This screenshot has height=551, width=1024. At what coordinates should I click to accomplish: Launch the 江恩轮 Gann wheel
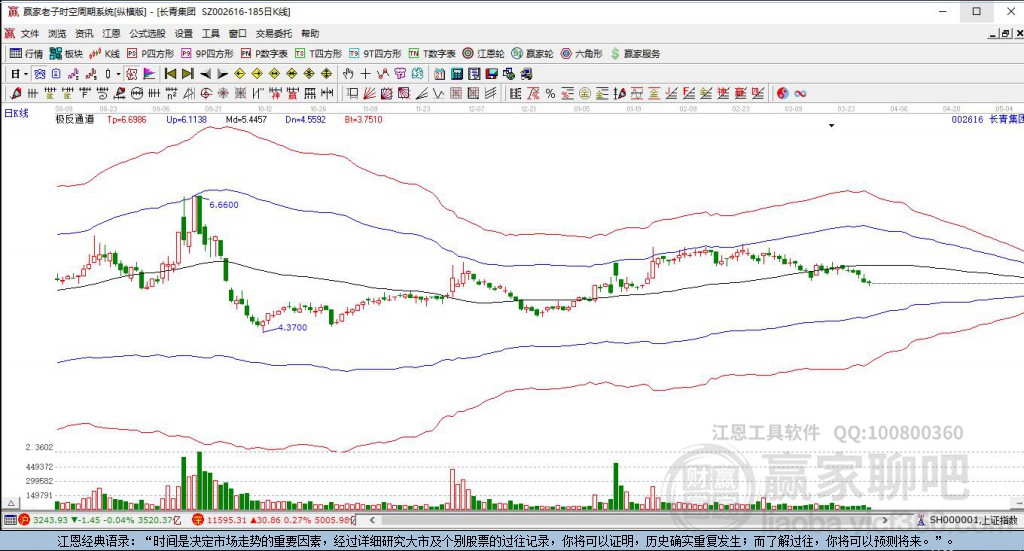[x=483, y=54]
